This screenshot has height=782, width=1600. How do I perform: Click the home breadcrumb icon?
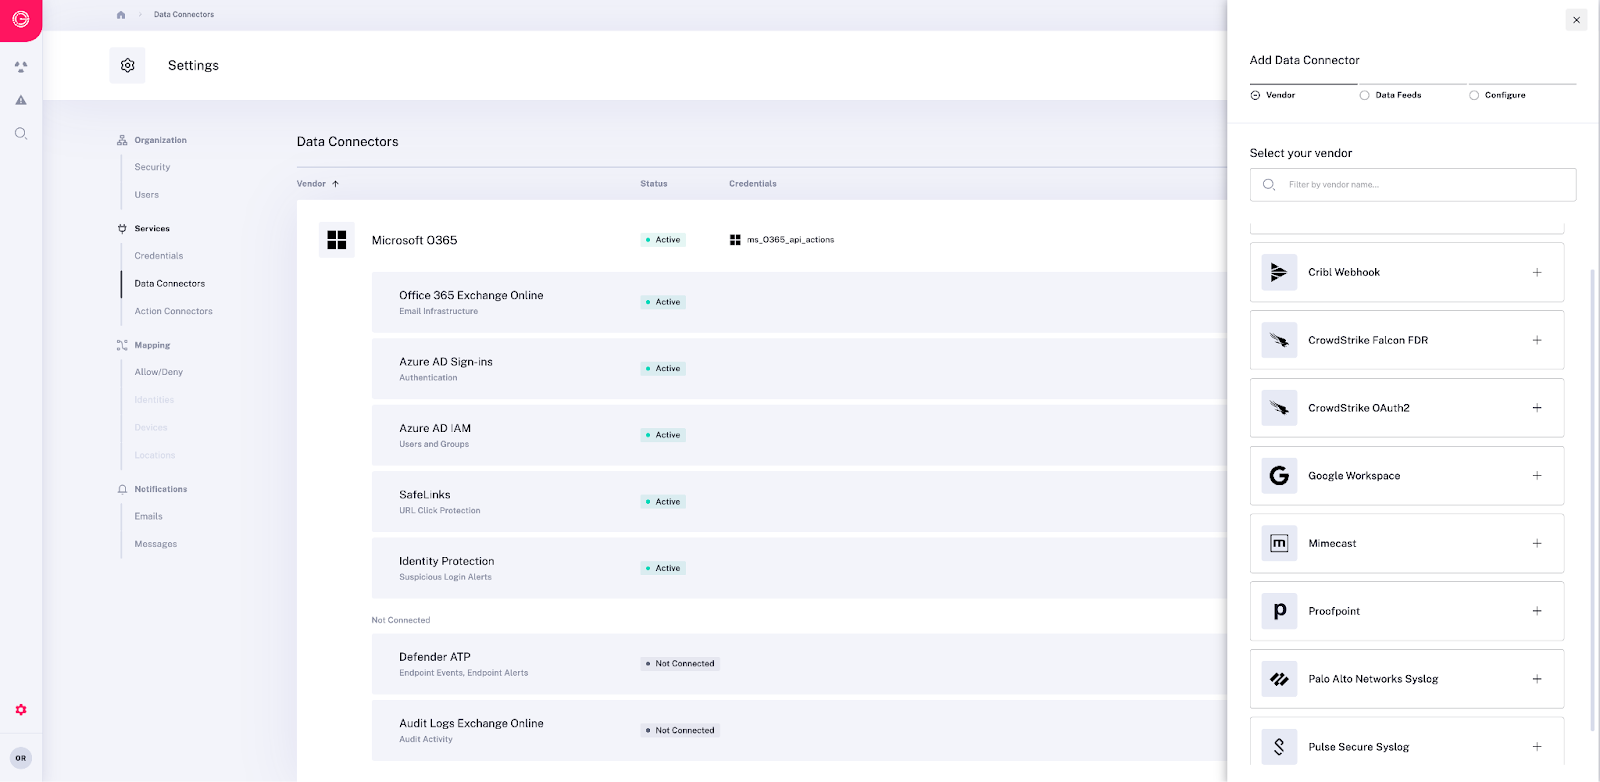coord(121,15)
